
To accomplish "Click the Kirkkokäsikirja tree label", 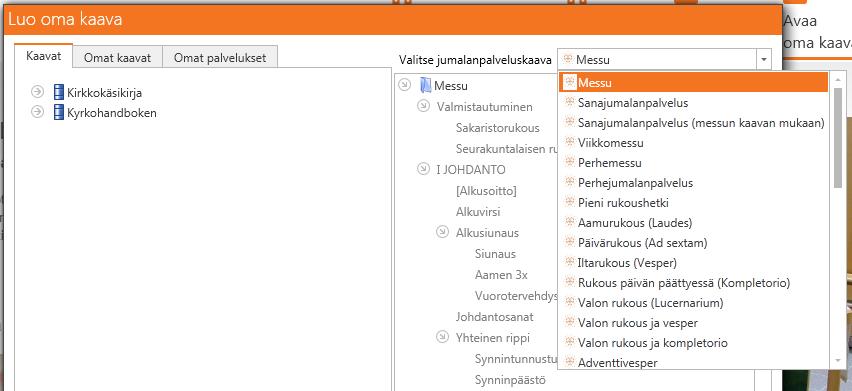I will point(104,92).
